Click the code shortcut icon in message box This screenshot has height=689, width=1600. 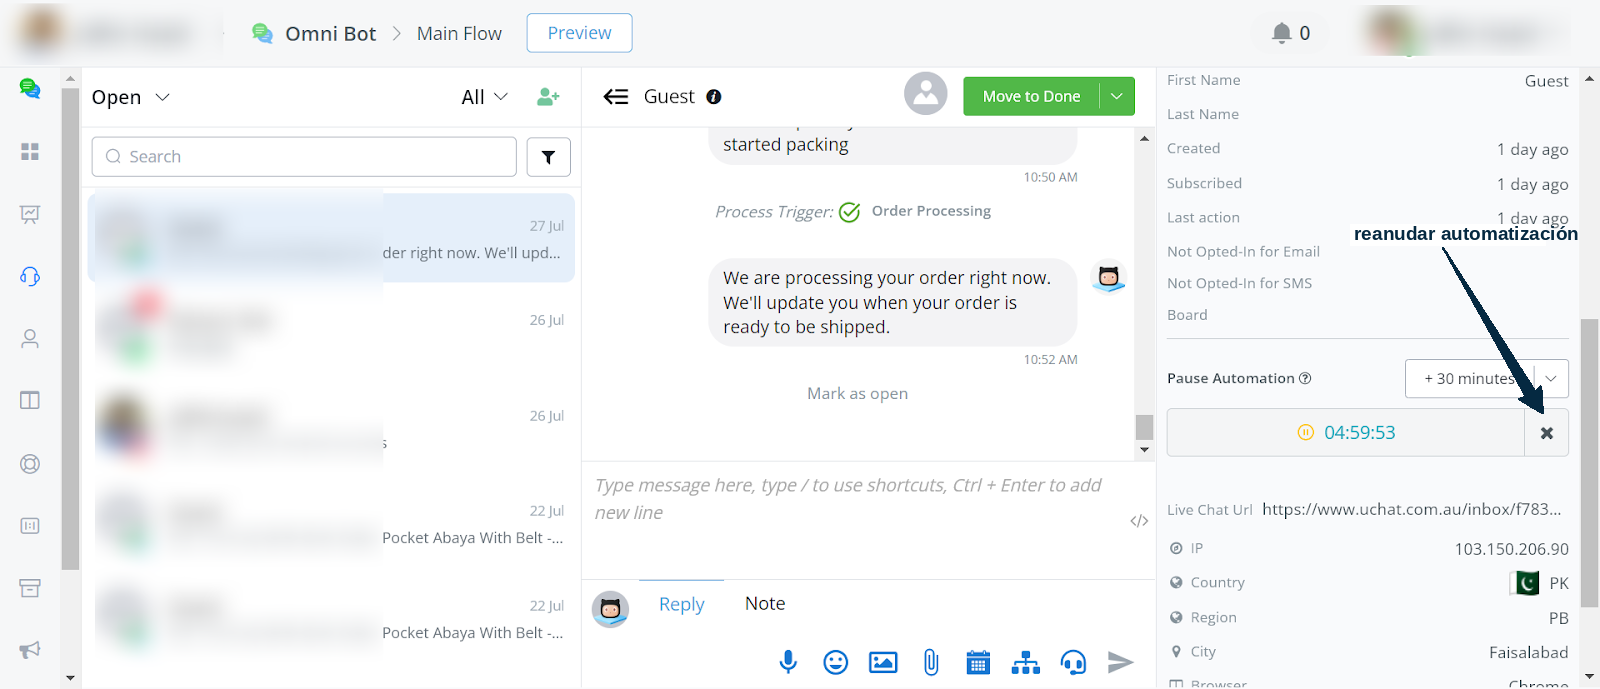(1139, 521)
